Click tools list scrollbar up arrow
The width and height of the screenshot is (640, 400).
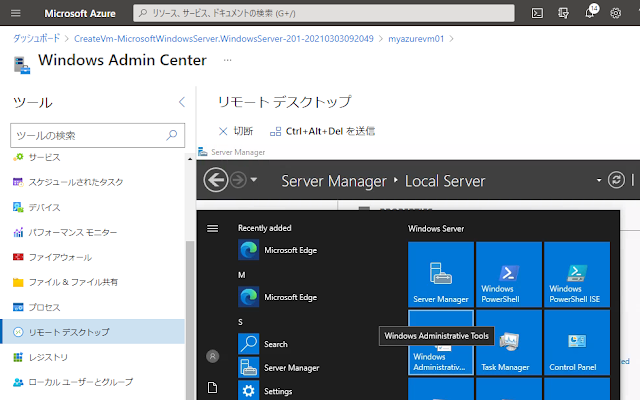click(x=190, y=159)
